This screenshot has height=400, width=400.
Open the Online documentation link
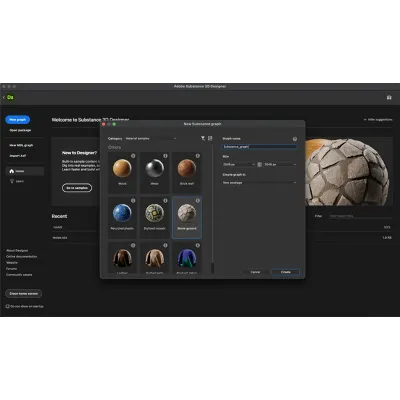click(x=22, y=256)
